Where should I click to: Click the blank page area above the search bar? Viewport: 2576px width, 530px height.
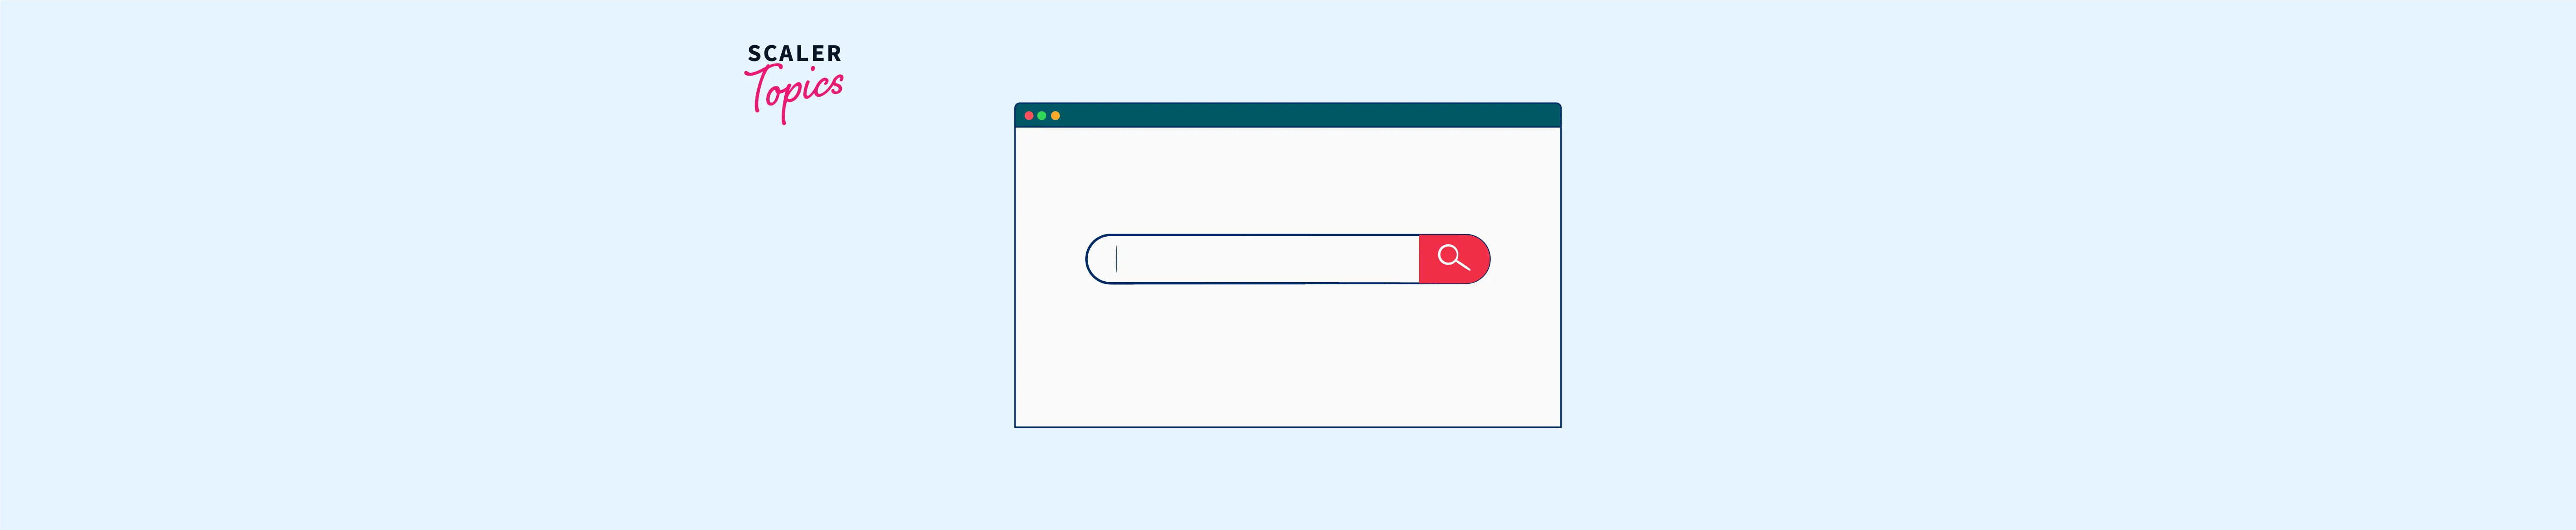point(1288,181)
